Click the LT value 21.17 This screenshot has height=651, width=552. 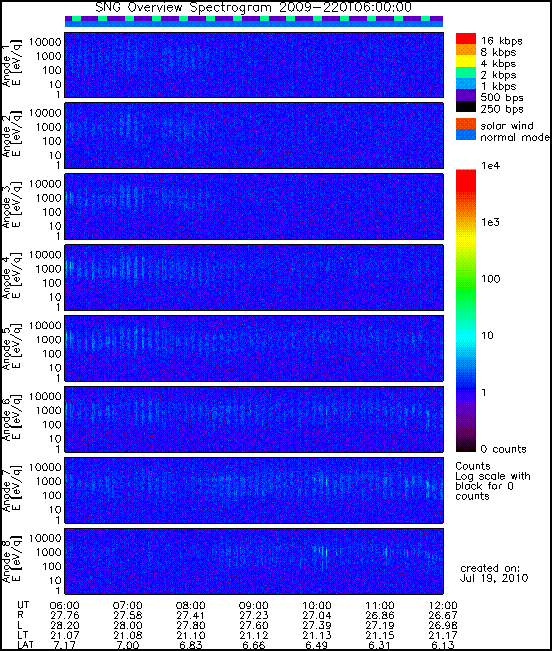point(443,635)
